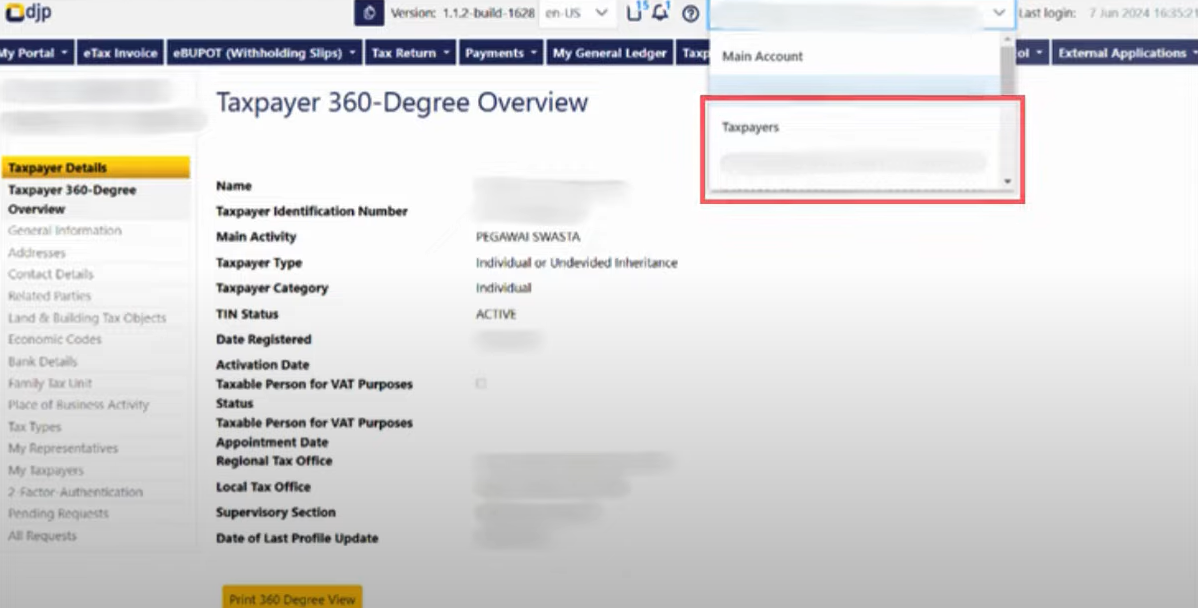Viewport: 1198px width, 608px height.
Task: Click the ACTIVE TIN status value
Action: pos(496,314)
